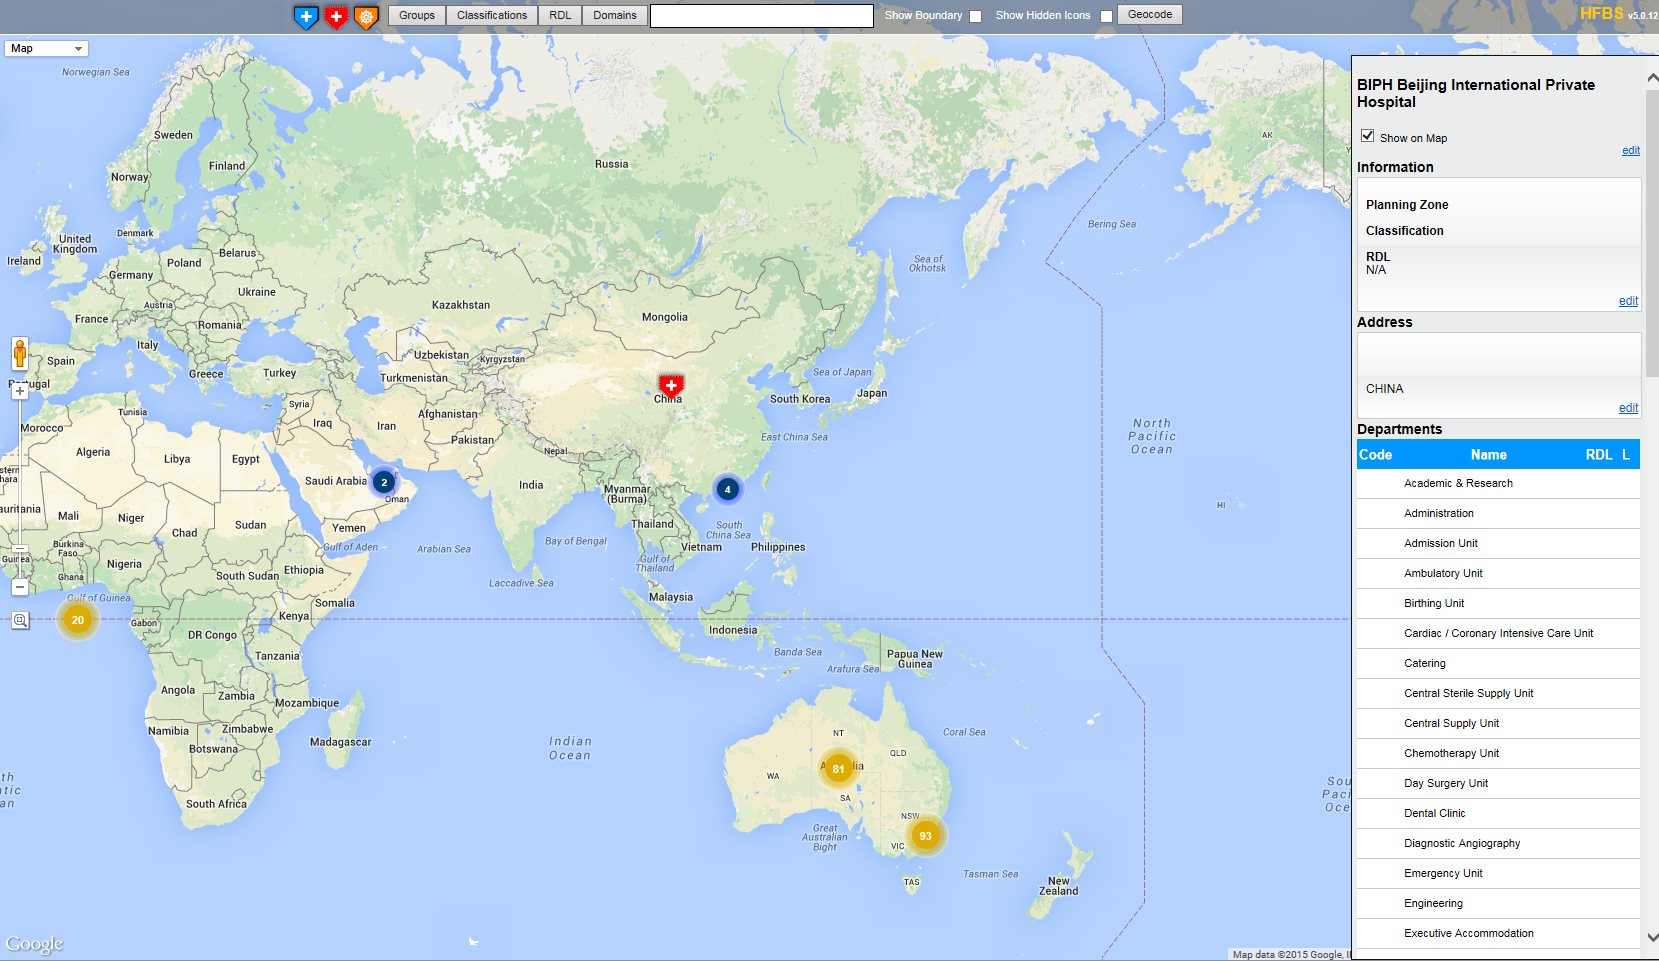
Task: Open the yellow cluster marker labeled 81 in Australia
Action: click(x=838, y=769)
